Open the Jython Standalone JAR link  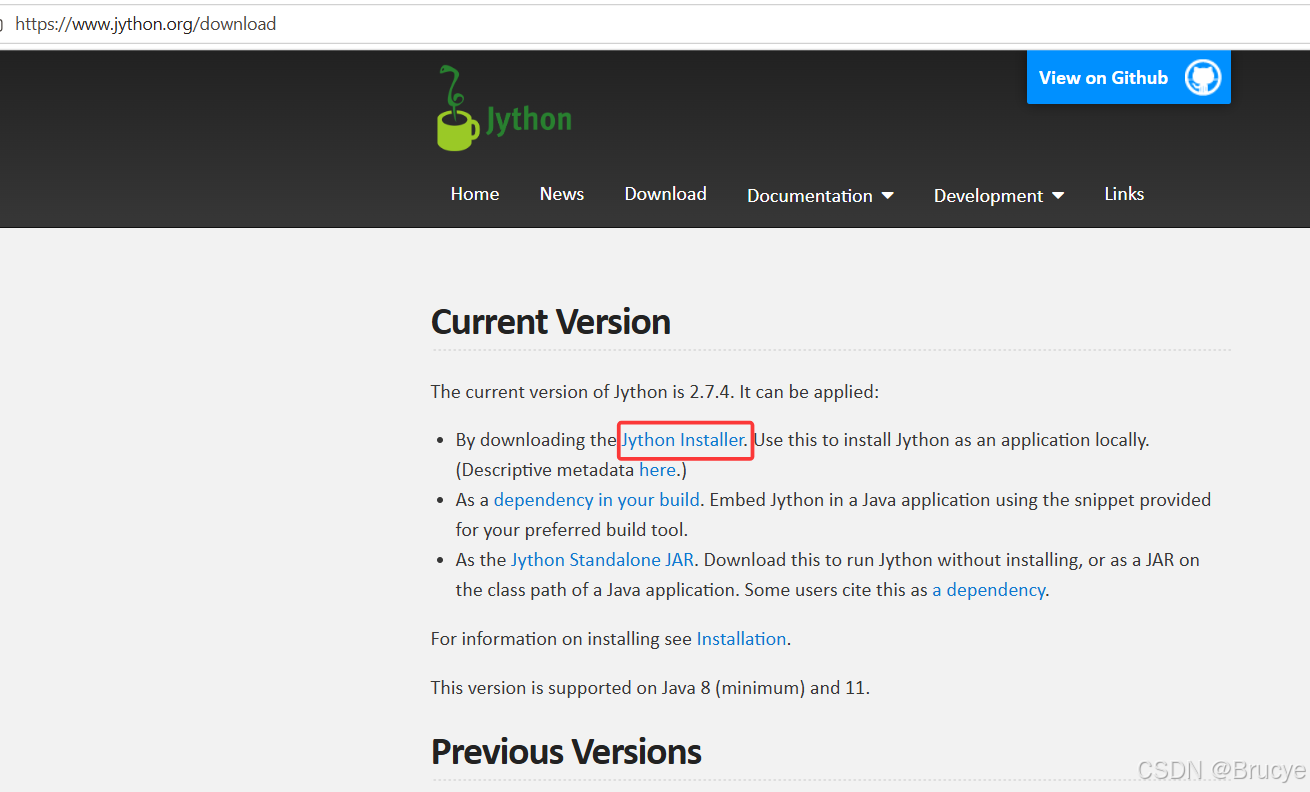(604, 560)
